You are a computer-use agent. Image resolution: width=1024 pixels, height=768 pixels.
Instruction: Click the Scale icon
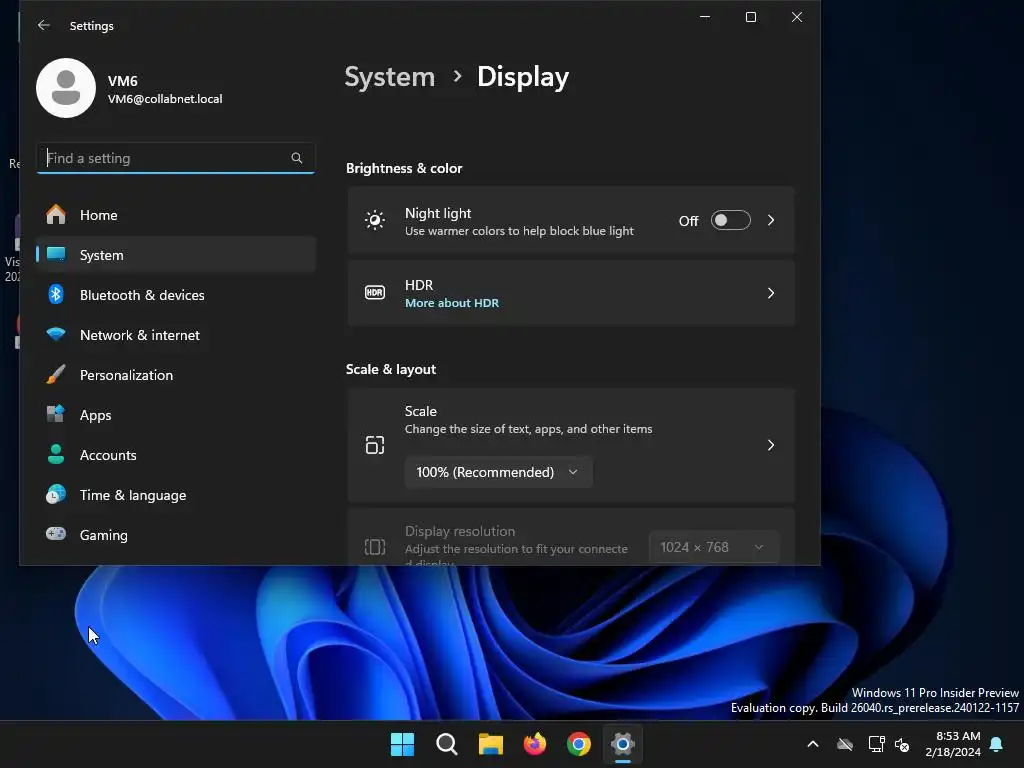pos(375,445)
